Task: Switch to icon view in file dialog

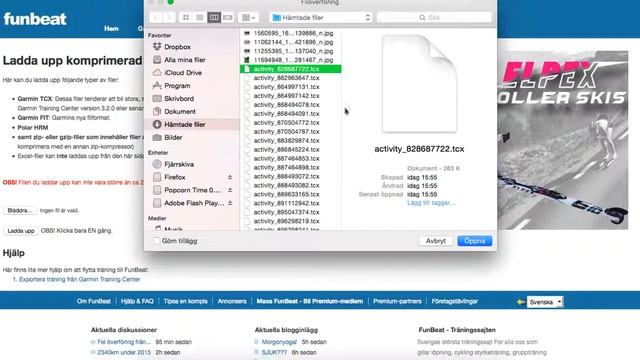Action: pyautogui.click(x=186, y=18)
